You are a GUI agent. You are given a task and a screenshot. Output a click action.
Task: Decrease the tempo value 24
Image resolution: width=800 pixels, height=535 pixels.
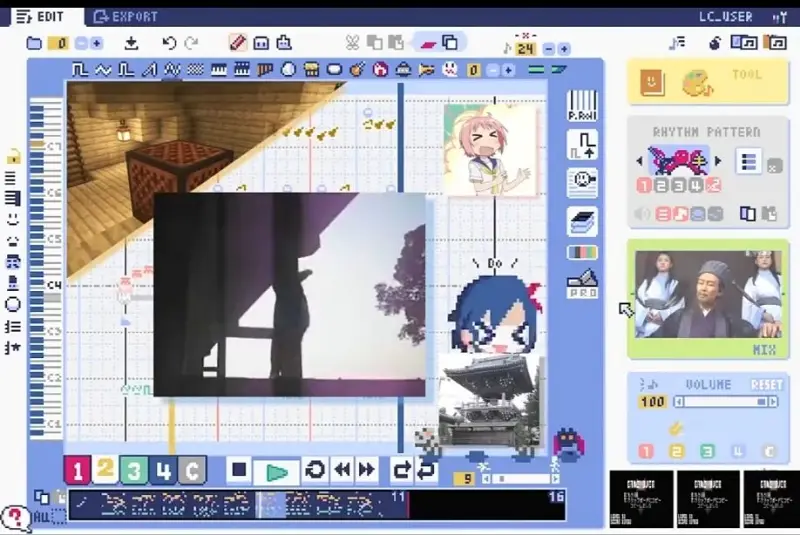click(x=549, y=49)
